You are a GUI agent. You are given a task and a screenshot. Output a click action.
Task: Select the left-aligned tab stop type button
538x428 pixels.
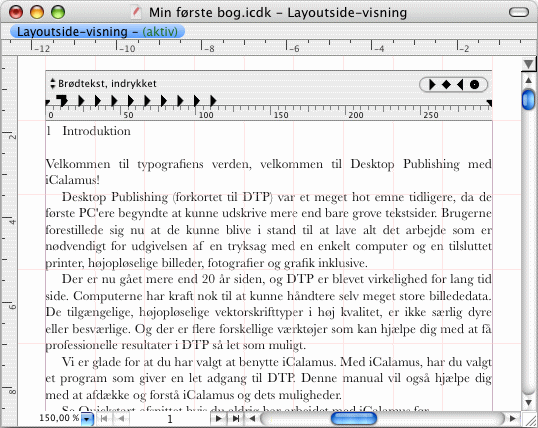tap(432, 84)
